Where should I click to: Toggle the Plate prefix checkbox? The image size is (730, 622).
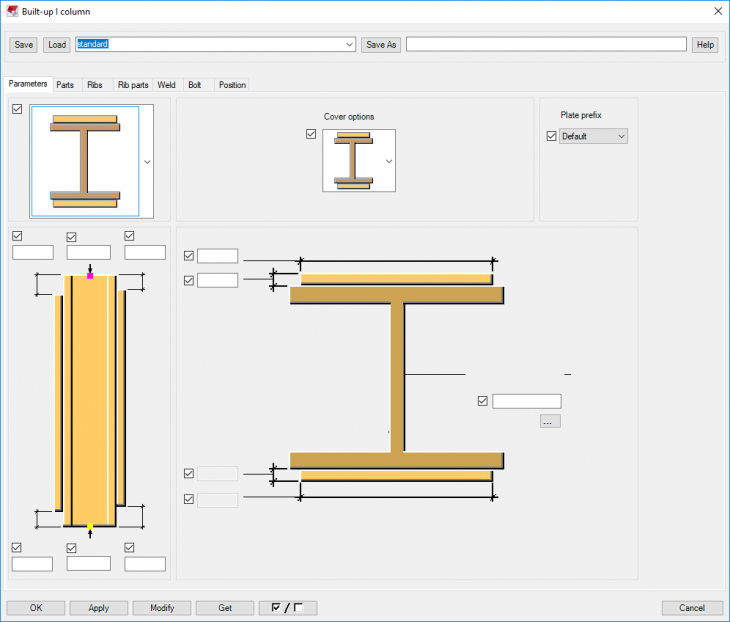point(551,136)
